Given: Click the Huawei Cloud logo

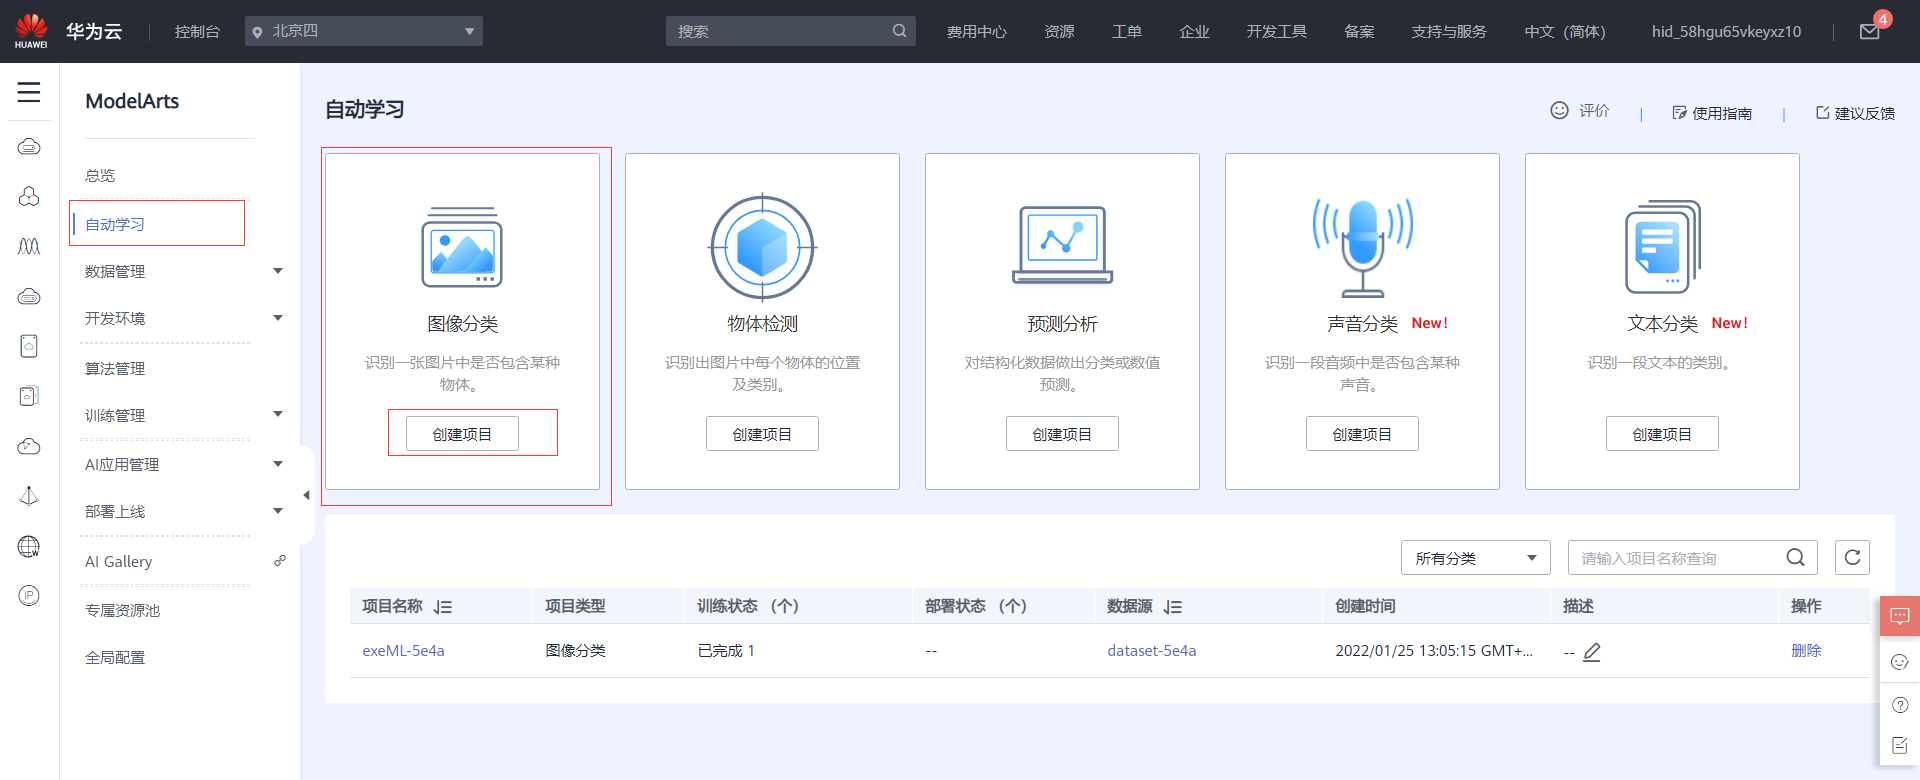Looking at the screenshot, I should (31, 31).
